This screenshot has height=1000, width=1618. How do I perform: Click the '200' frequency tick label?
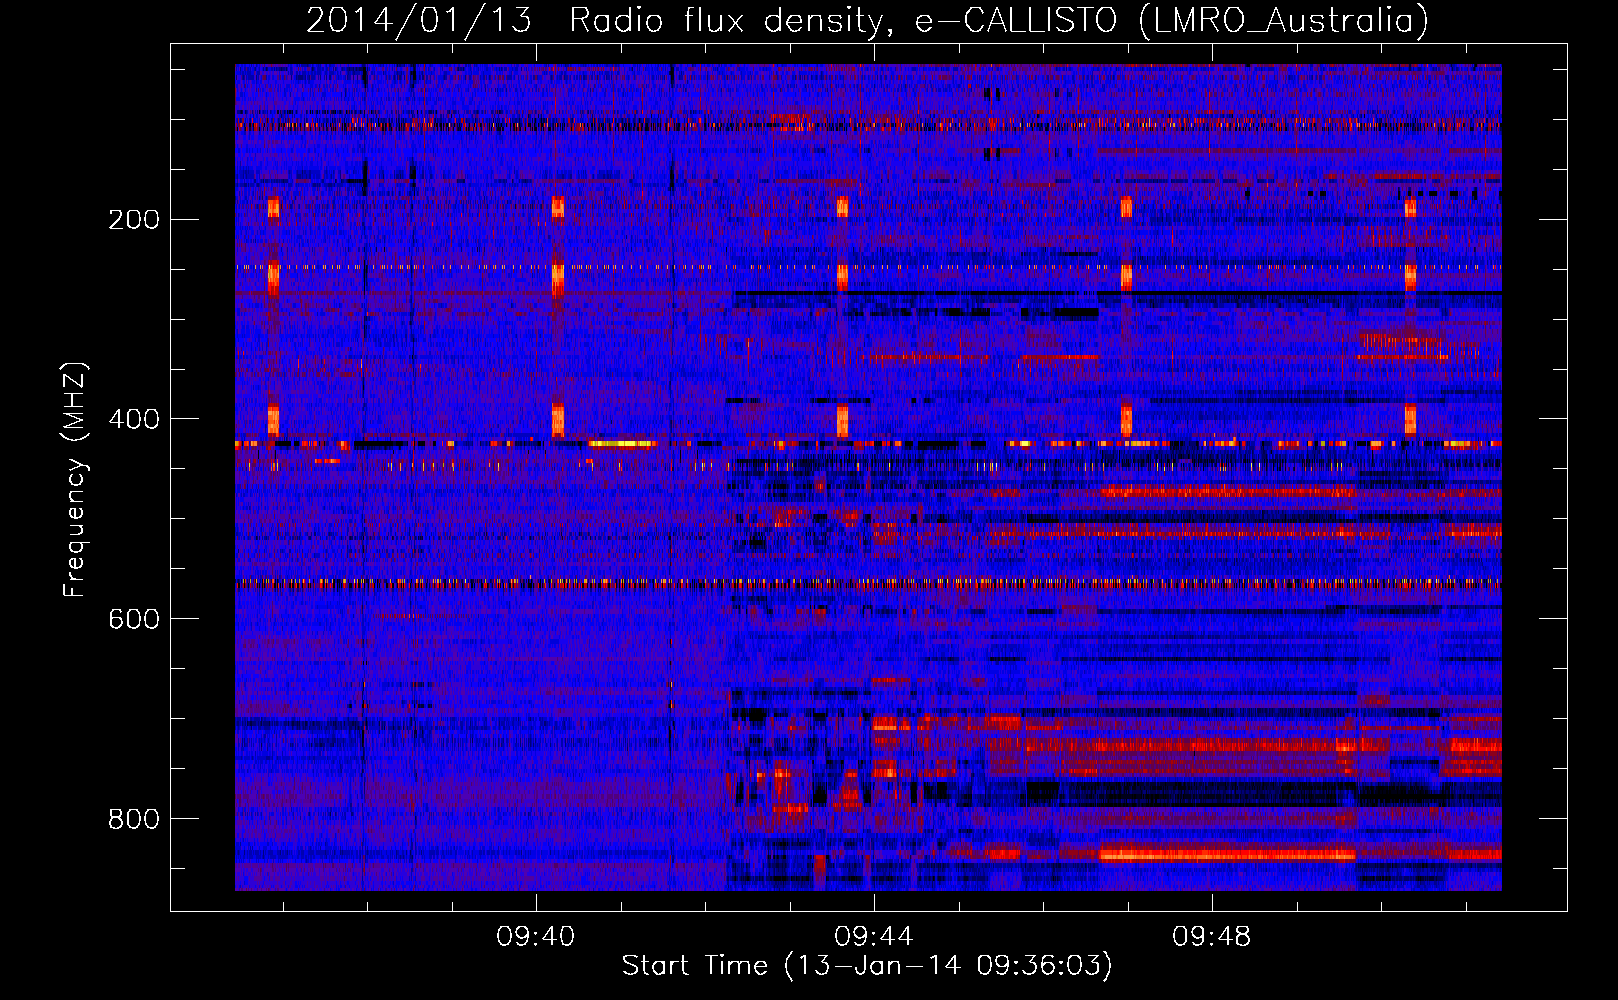click(134, 219)
